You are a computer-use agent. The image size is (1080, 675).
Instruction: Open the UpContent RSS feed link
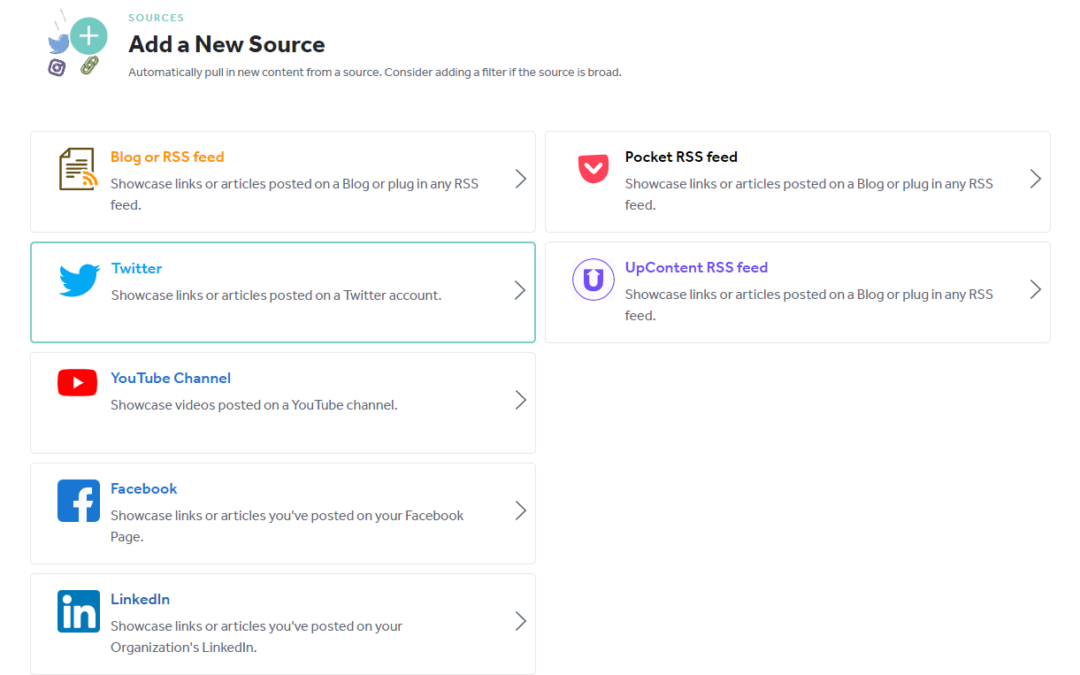tap(696, 267)
